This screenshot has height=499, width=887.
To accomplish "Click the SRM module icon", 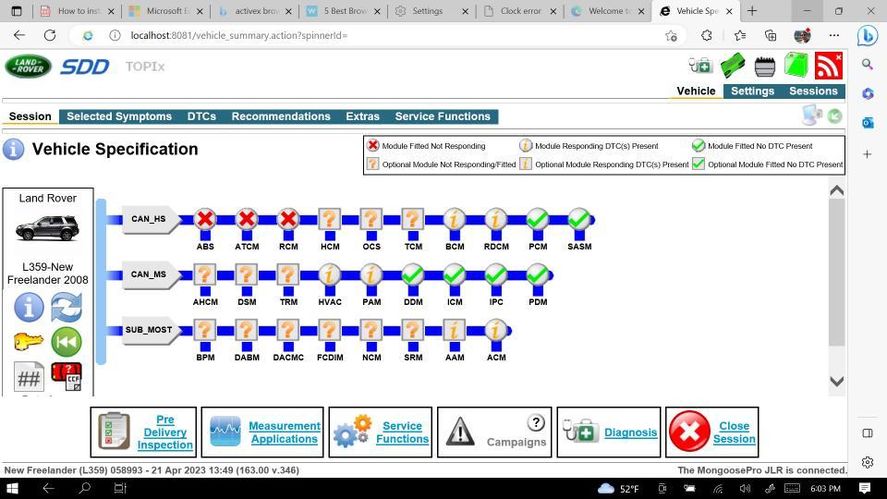I will [413, 330].
